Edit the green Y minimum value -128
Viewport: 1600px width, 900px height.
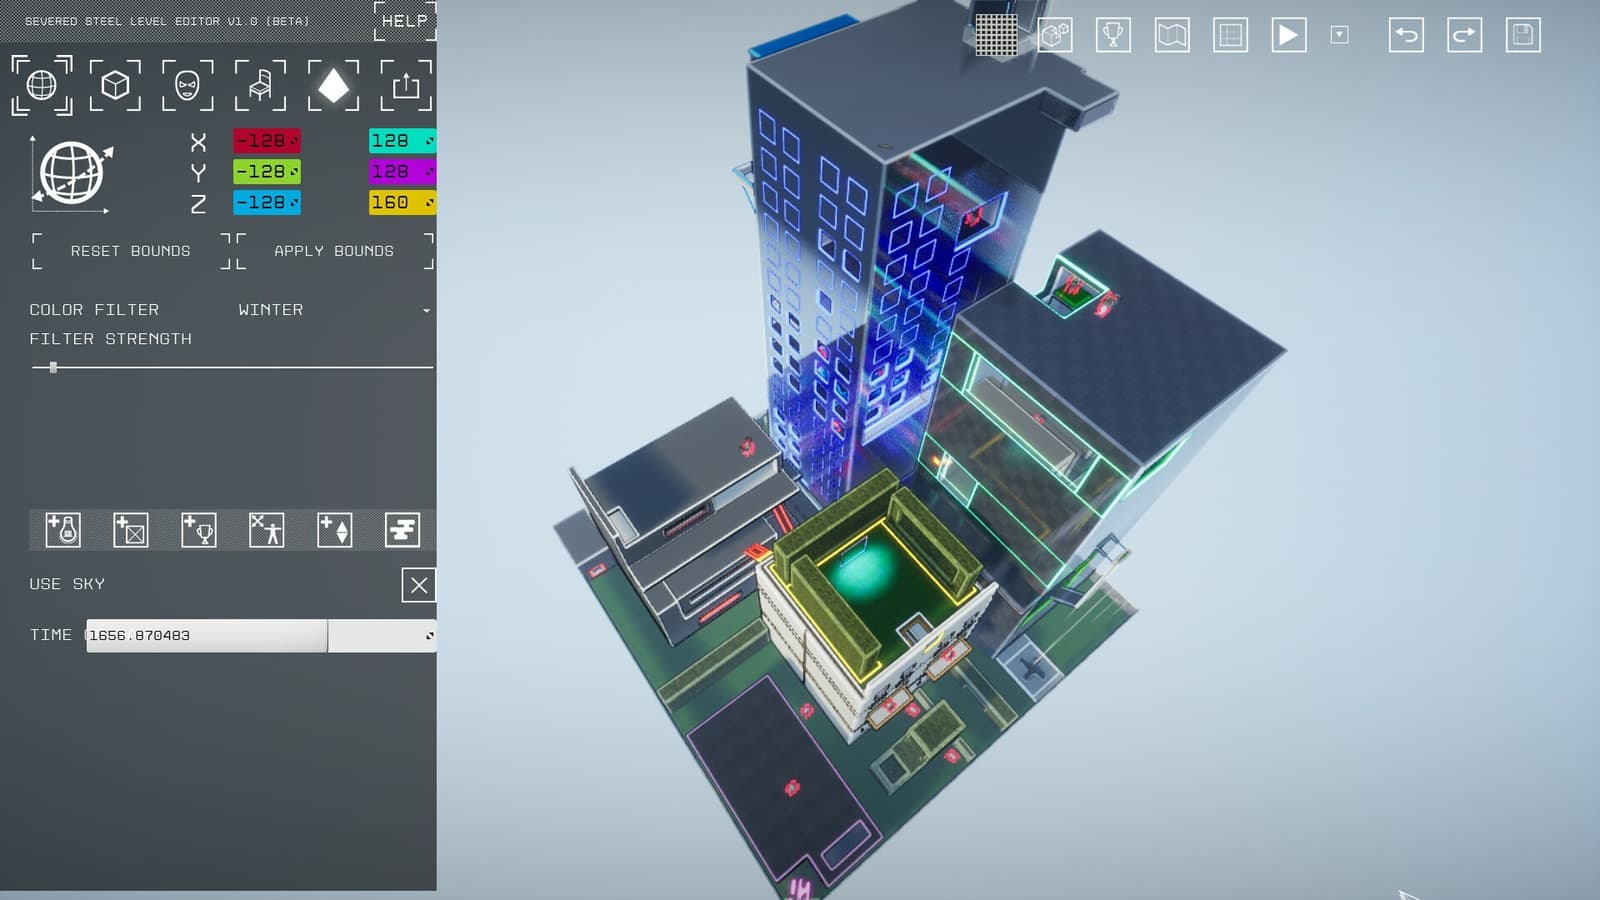[267, 172]
